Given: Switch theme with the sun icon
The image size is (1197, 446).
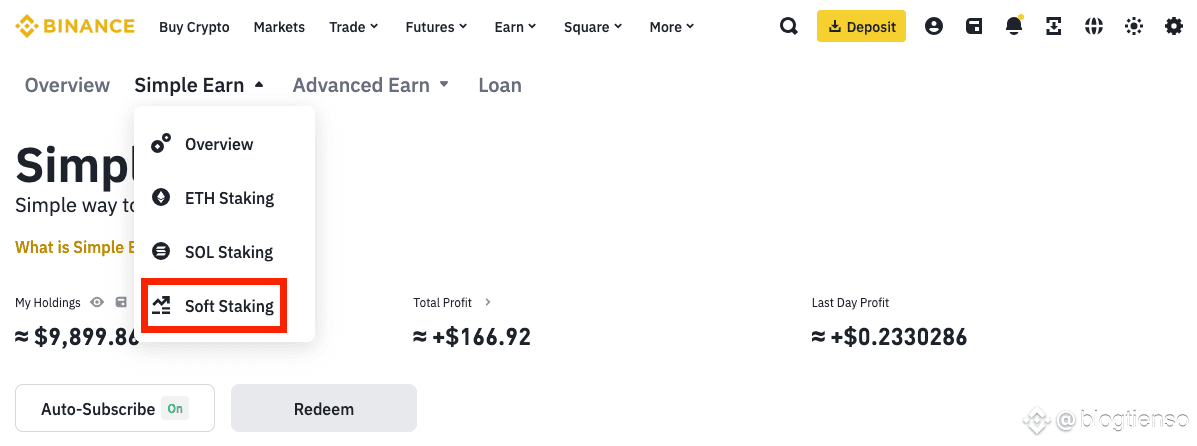Looking at the screenshot, I should point(1134,27).
